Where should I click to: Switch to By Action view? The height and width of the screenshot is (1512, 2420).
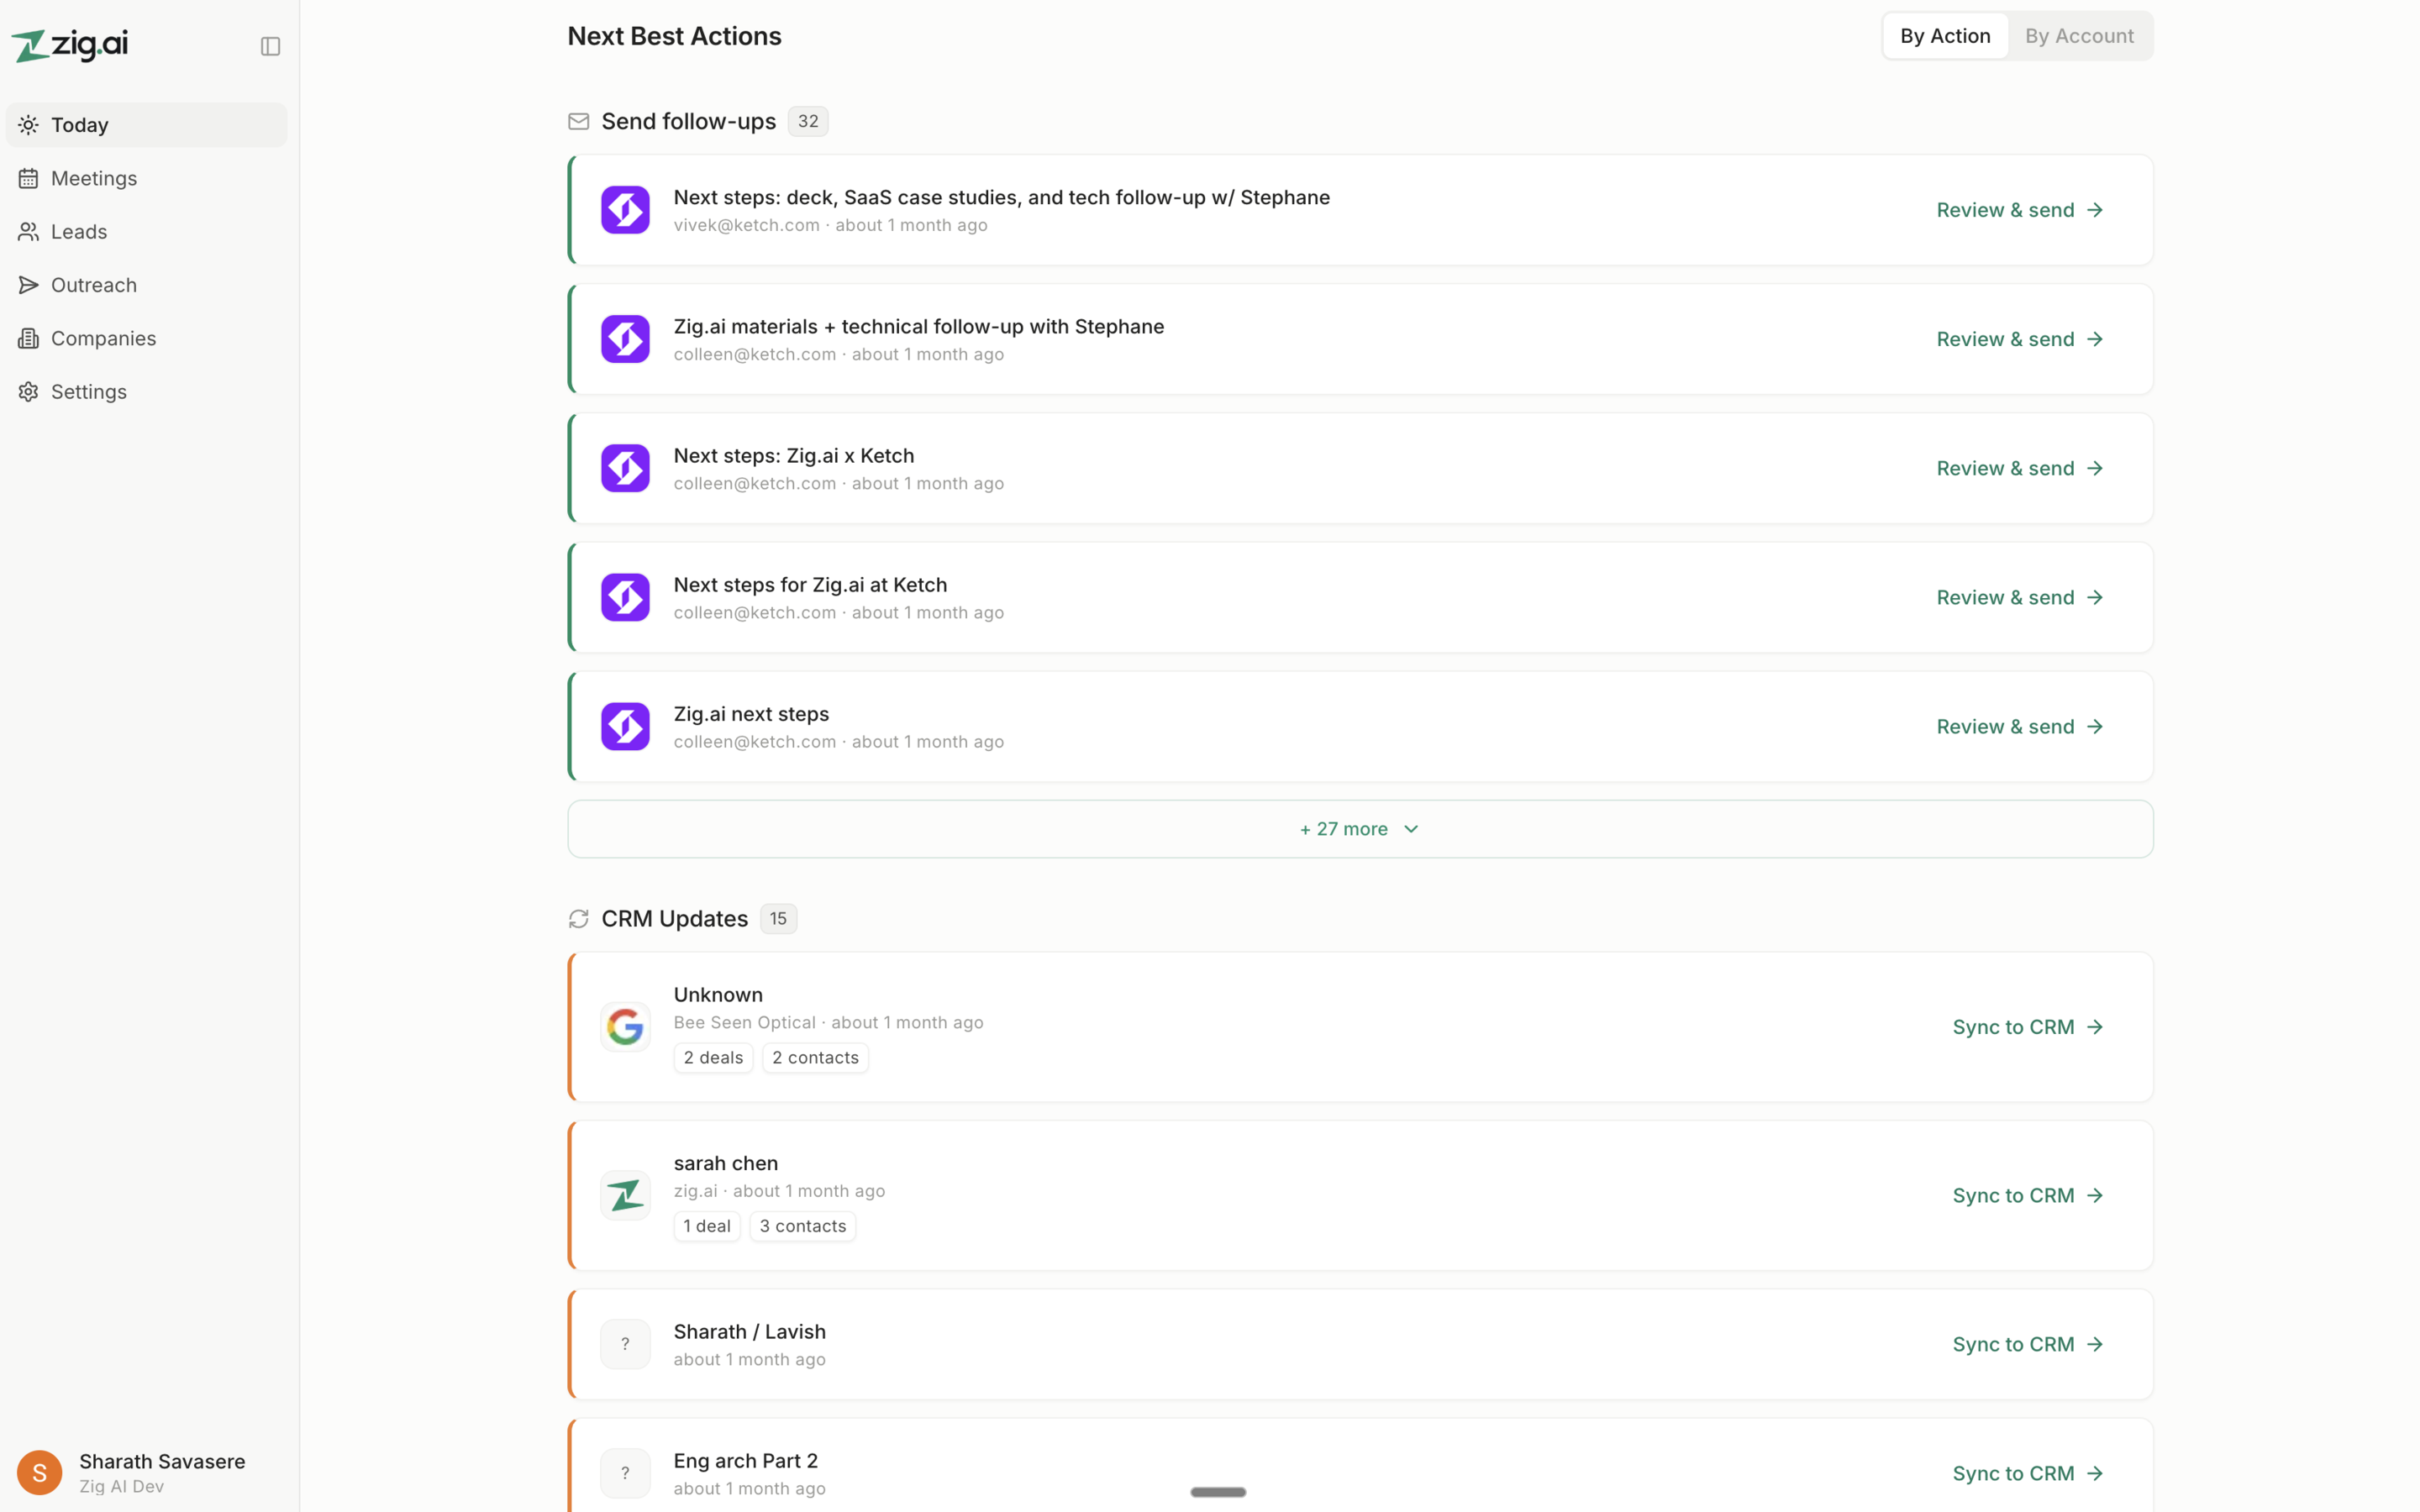pyautogui.click(x=1945, y=36)
